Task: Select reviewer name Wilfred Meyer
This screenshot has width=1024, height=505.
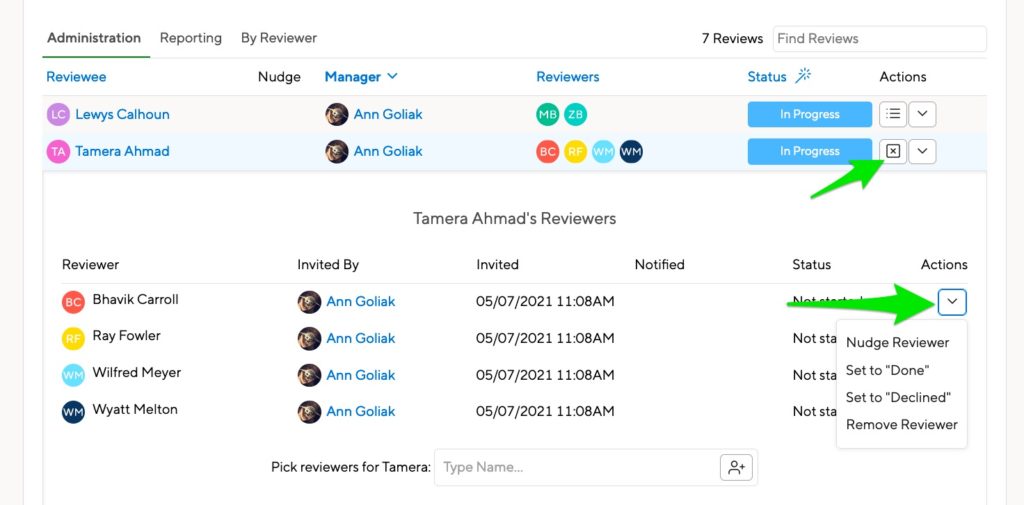Action: (x=136, y=372)
